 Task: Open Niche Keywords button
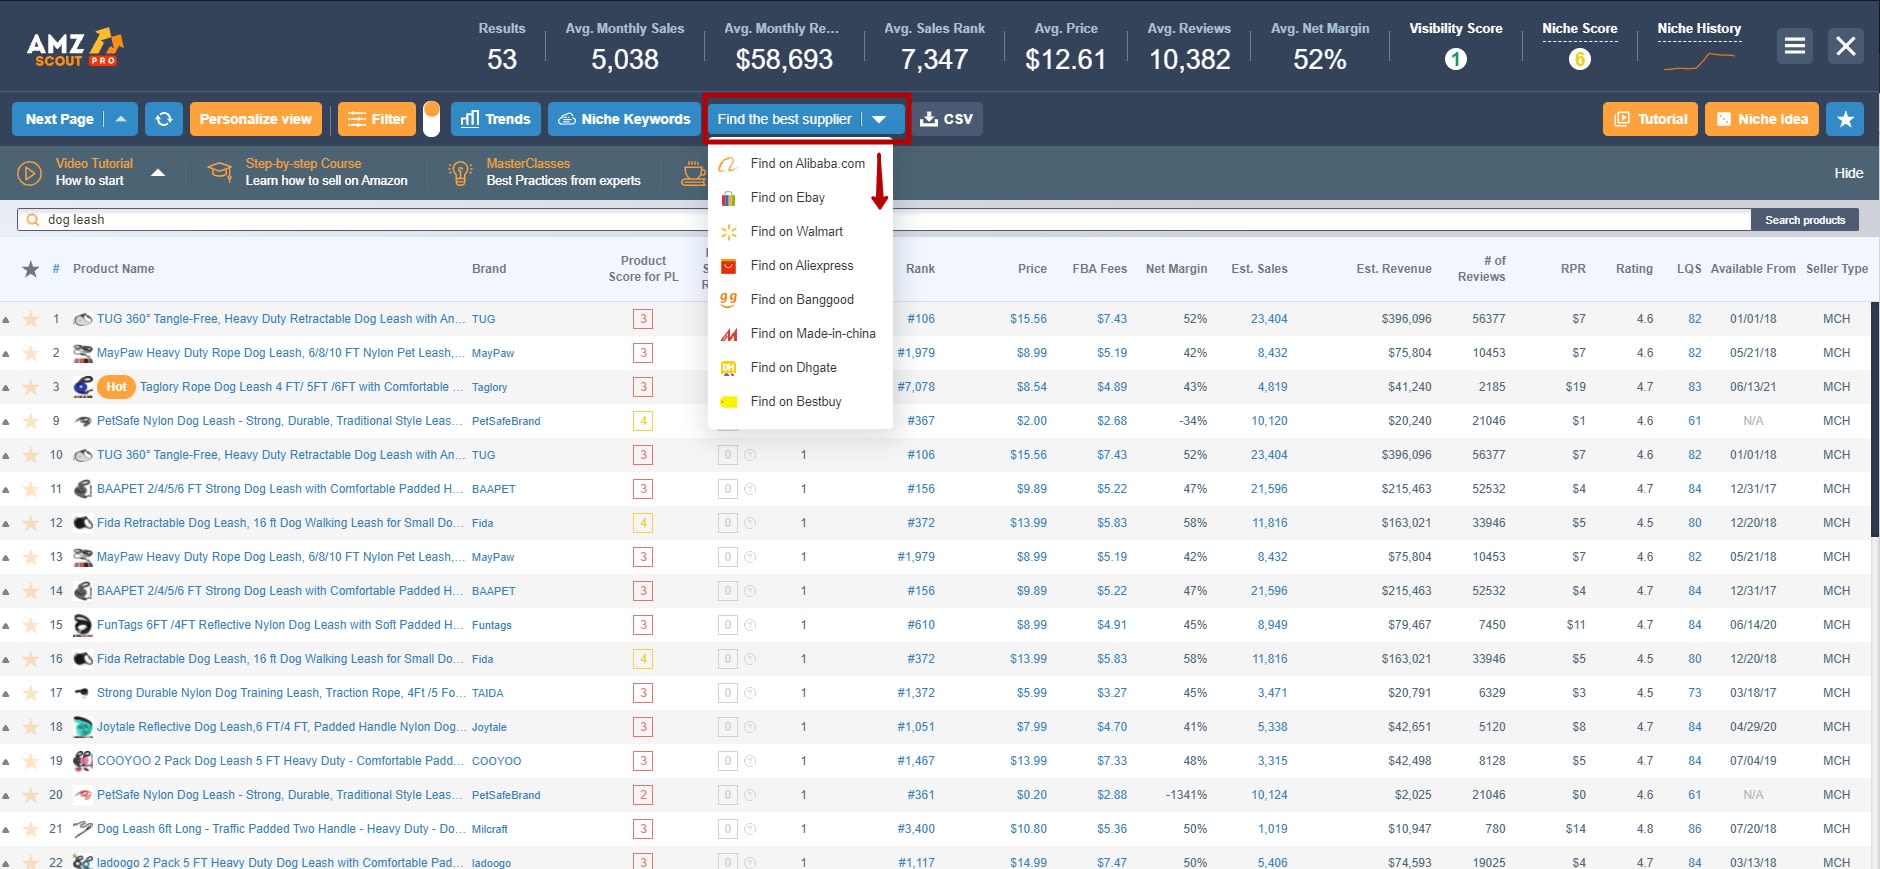point(624,119)
